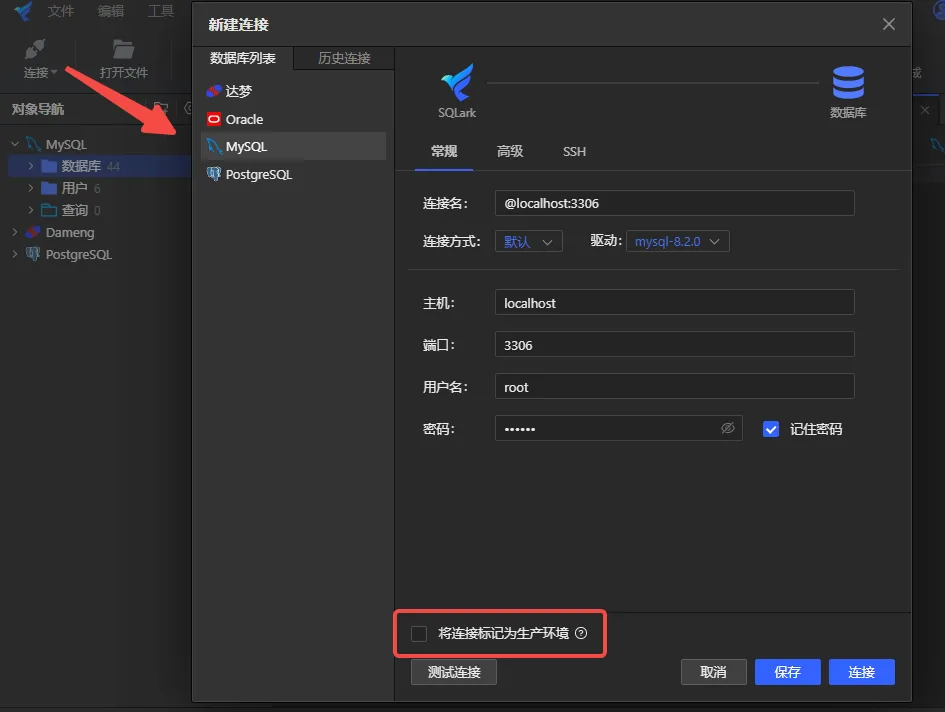Click the host field showing localhost
The image size is (945, 712).
674,303
